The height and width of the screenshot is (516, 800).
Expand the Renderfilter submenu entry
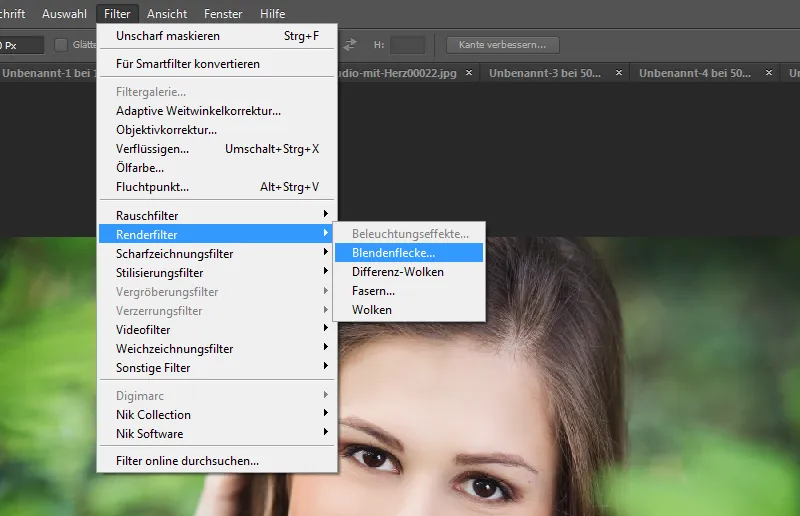tap(217, 234)
